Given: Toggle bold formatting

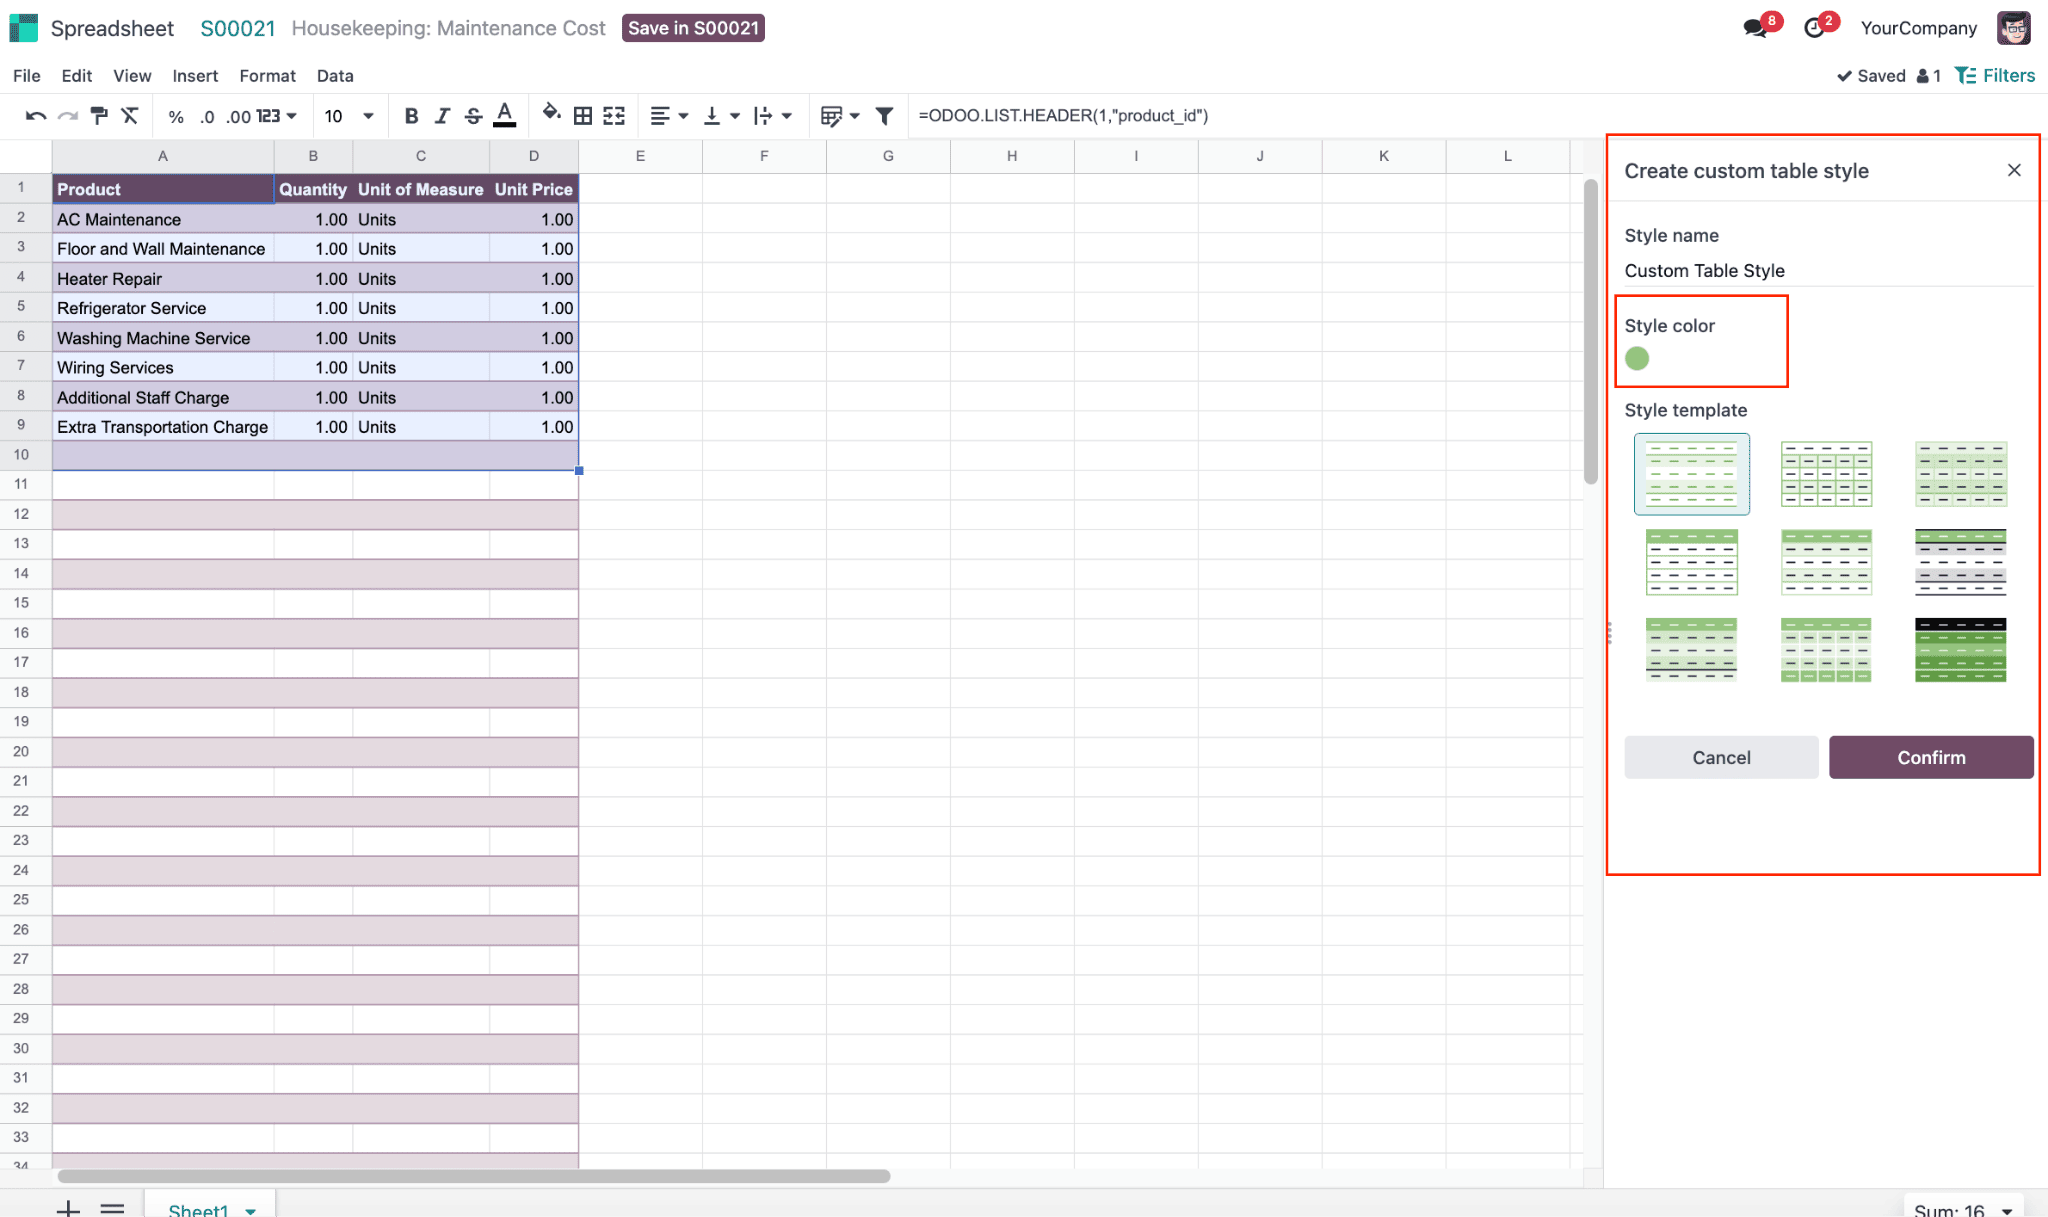Looking at the screenshot, I should pos(411,116).
